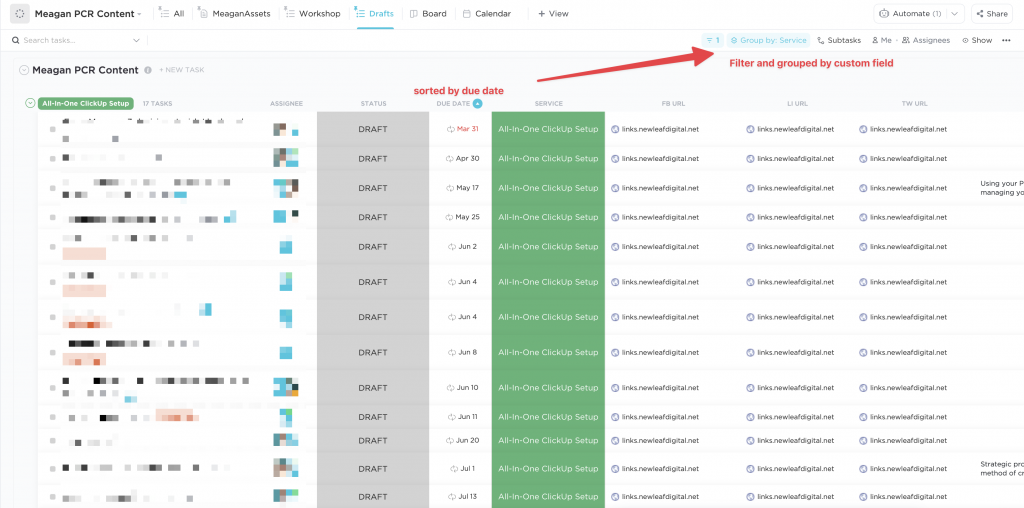Click + NEW TASK
Screen dimensions: 1024x508
pyautogui.click(x=182, y=70)
